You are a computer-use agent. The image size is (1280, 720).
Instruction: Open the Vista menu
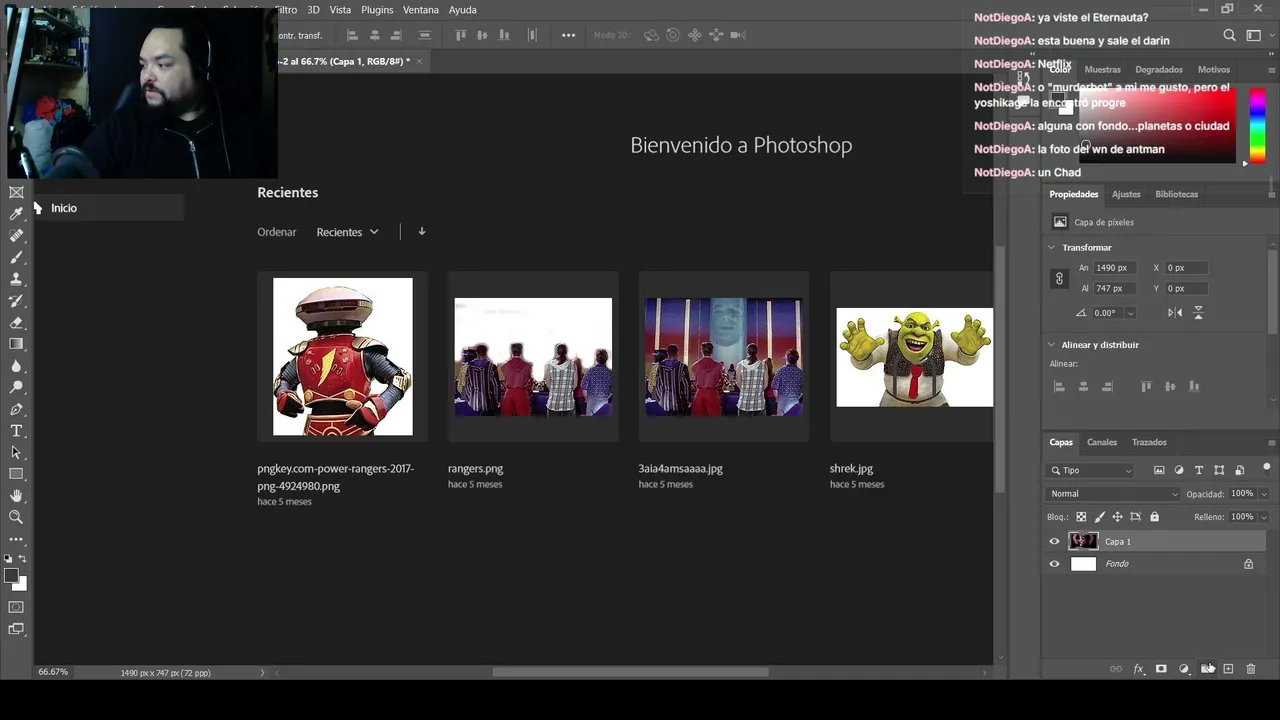tap(340, 10)
